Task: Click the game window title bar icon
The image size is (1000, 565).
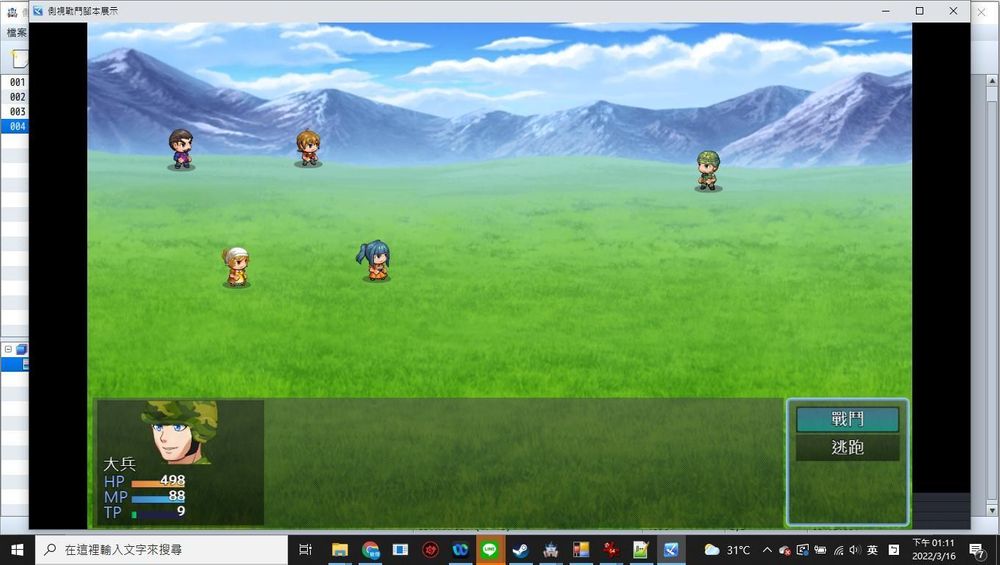Action: tap(38, 11)
